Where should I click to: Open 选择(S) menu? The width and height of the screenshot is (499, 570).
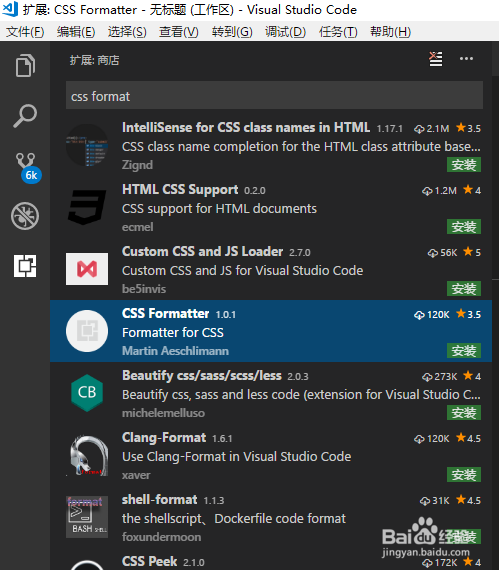click(127, 32)
